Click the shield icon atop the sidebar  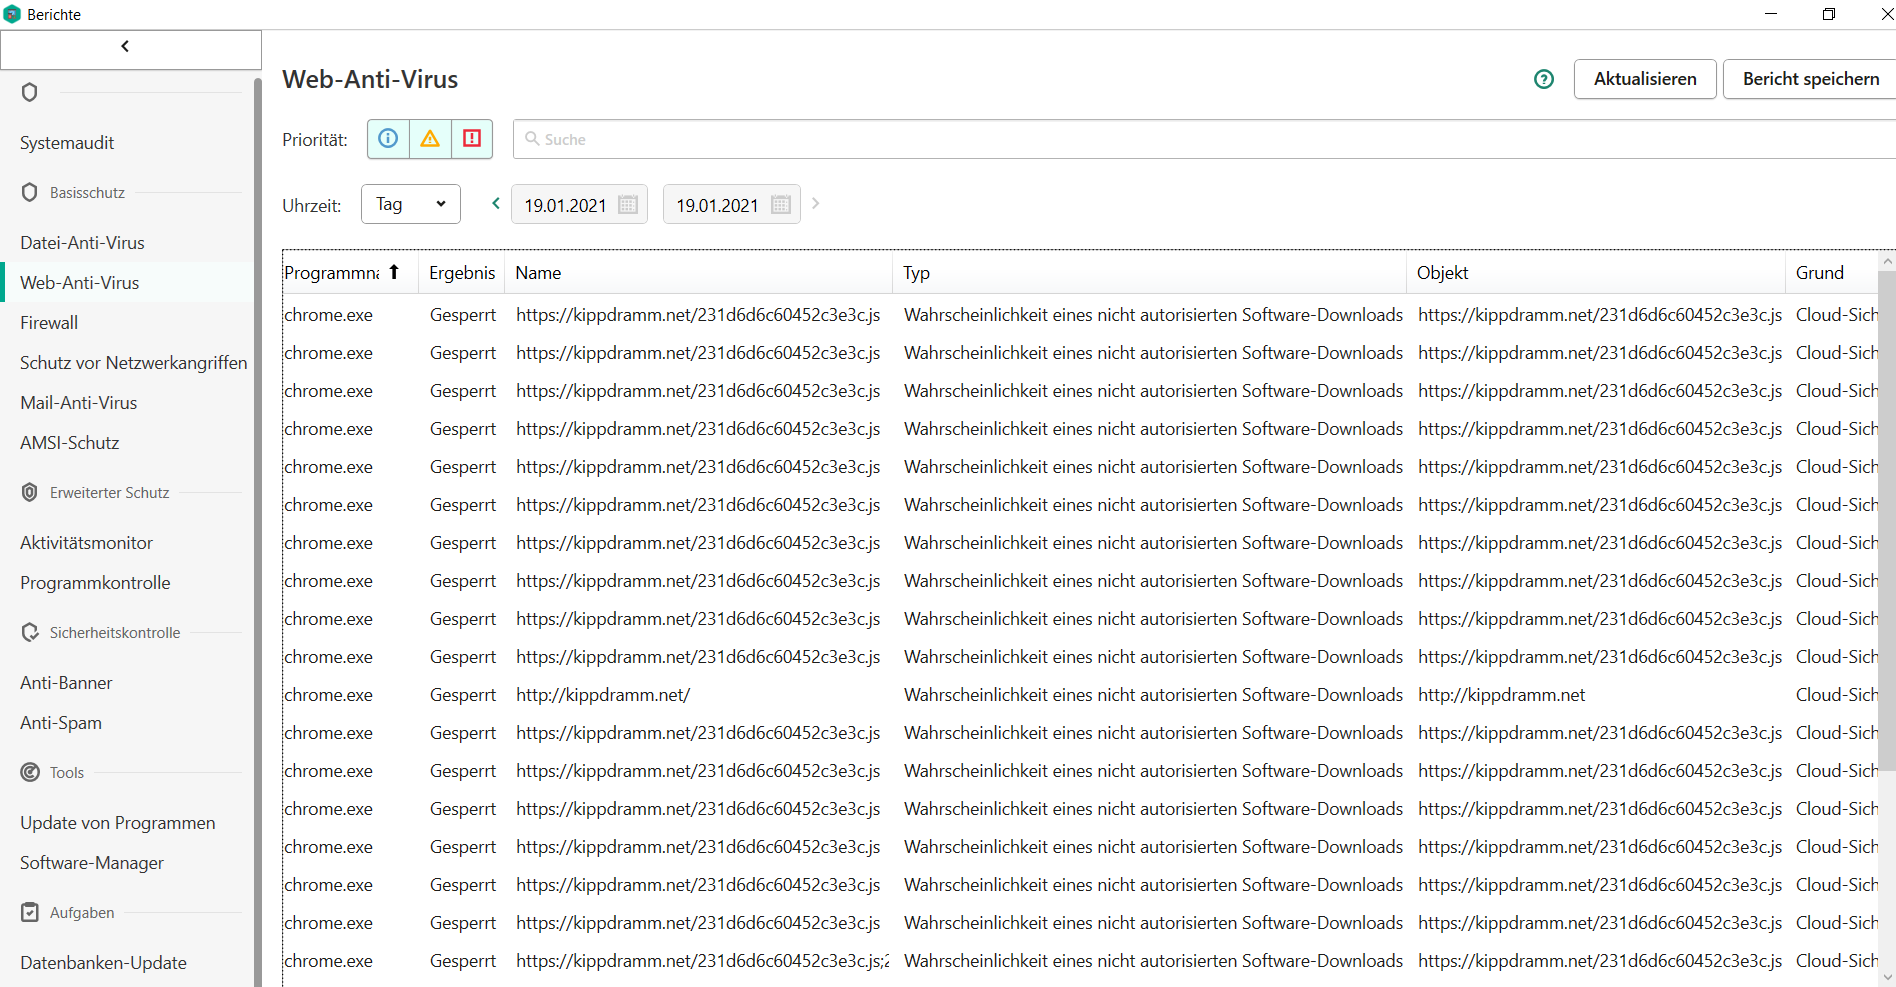click(x=30, y=92)
